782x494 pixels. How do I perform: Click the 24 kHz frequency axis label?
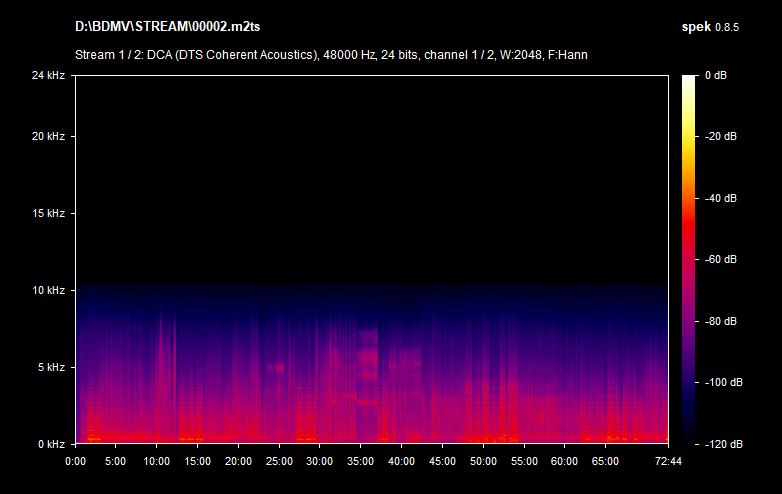(x=47, y=75)
